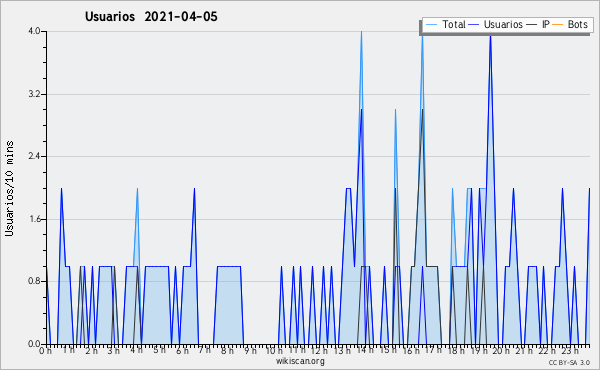This screenshot has height=370, width=600.
Task: Click the 13 h x-axis label
Action: click(x=342, y=350)
